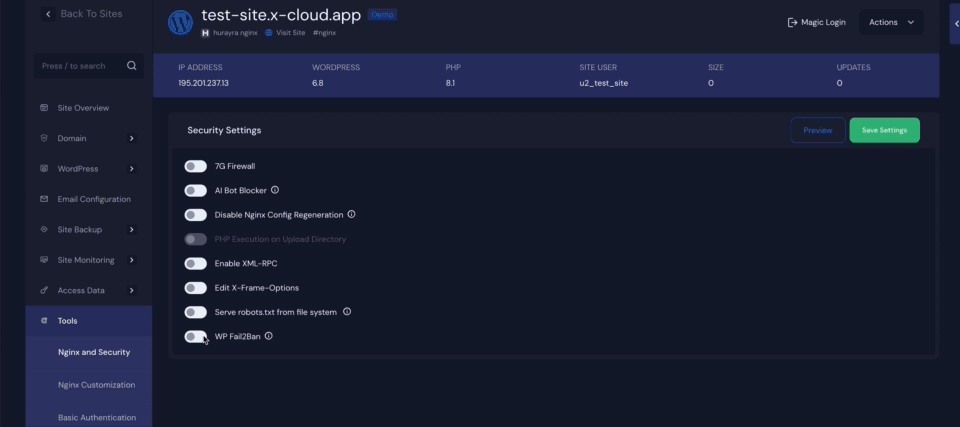This screenshot has height=427, width=960.
Task: Toggle Enable XML-RPC switch
Action: tap(196, 264)
